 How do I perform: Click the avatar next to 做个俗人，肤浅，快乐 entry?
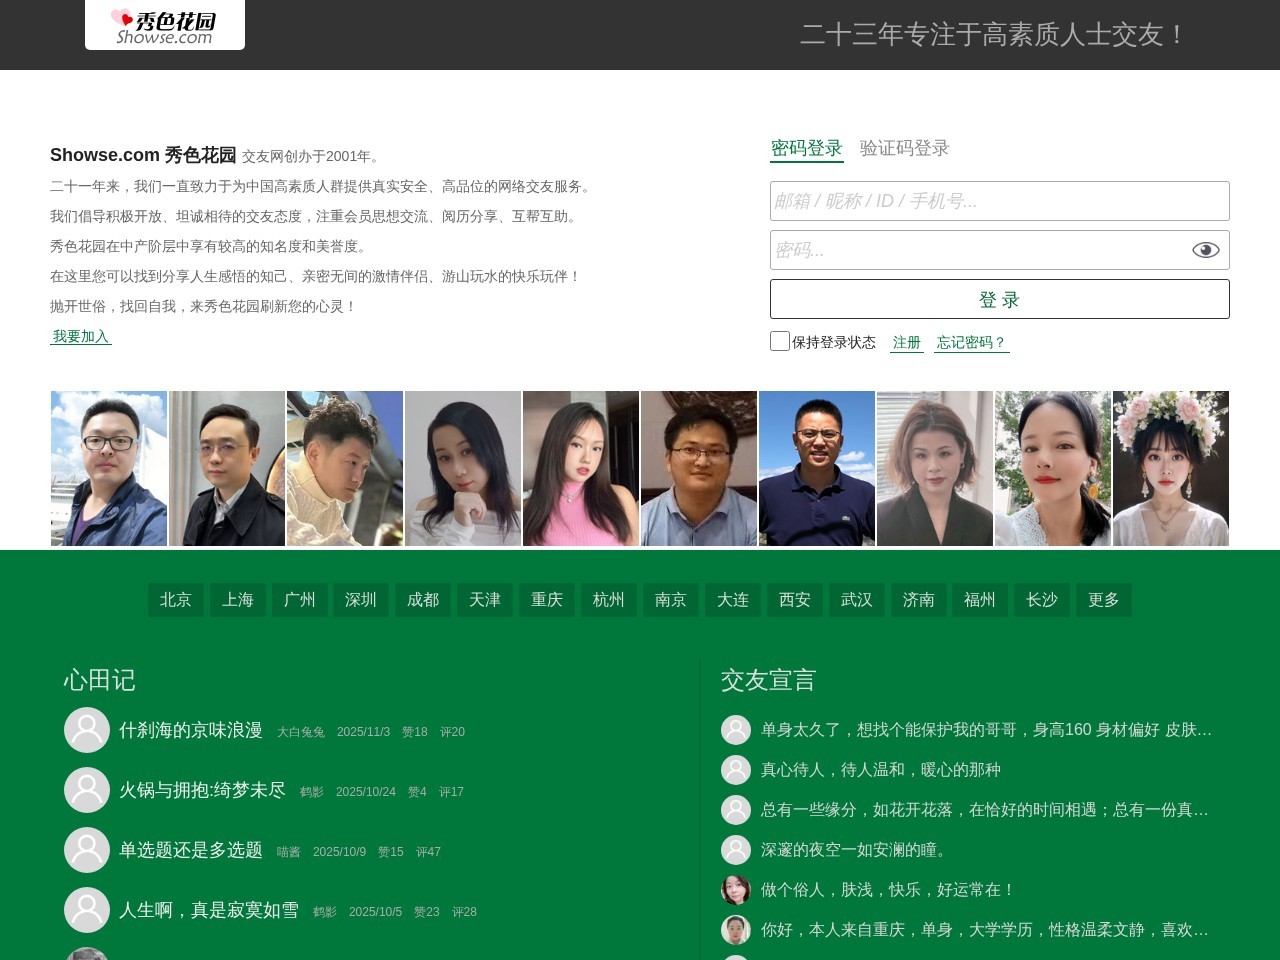[x=736, y=890]
